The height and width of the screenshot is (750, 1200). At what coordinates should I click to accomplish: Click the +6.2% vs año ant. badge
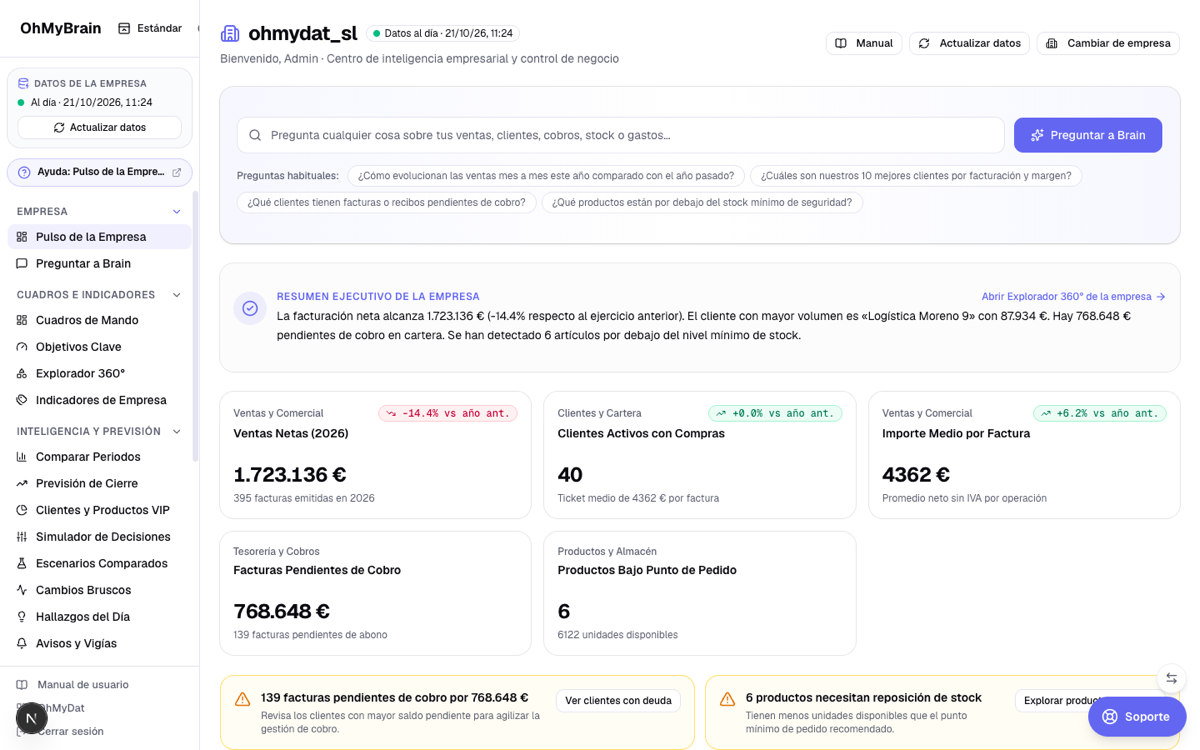click(x=1100, y=413)
